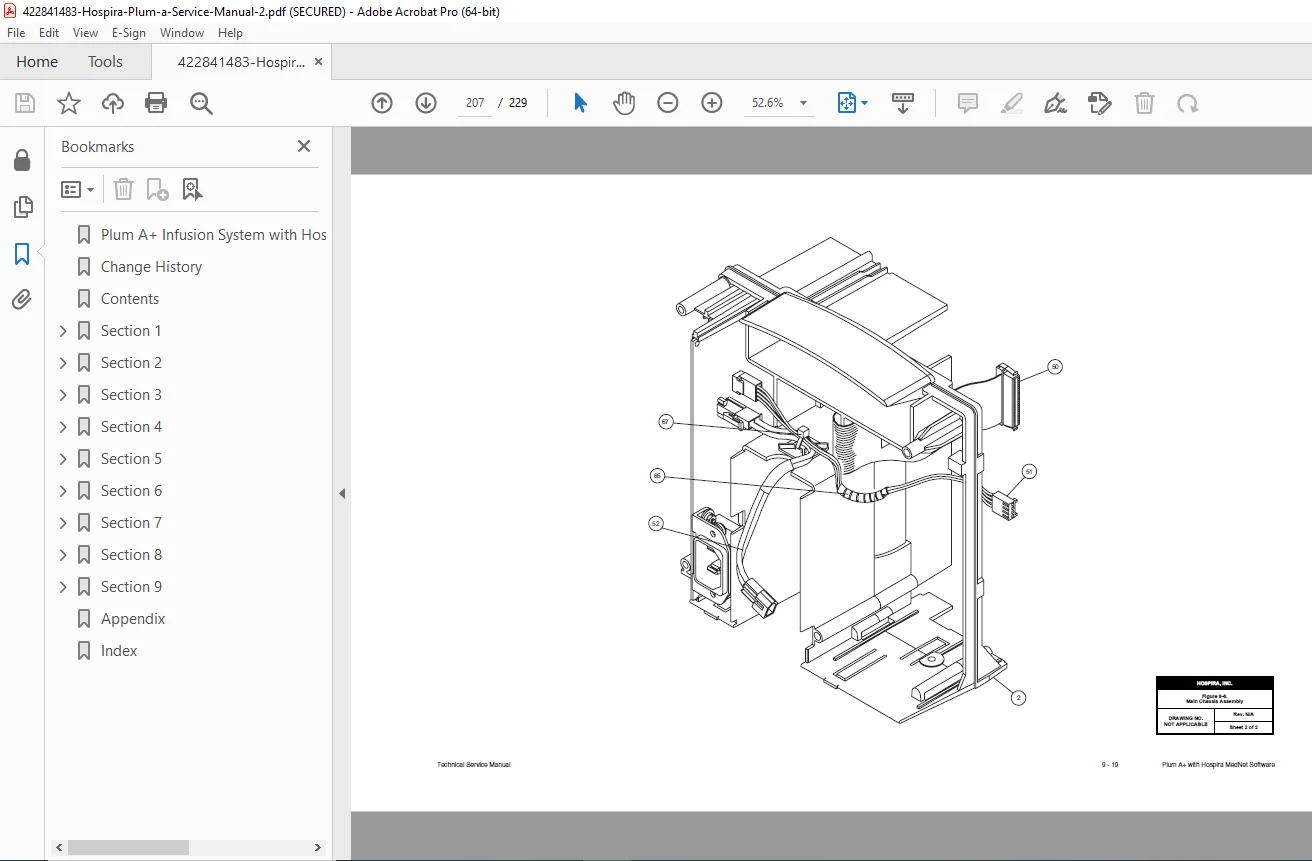Viewport: 1312px width, 861px height.
Task: Click the scrolling mode keyboard icon
Action: click(903, 103)
